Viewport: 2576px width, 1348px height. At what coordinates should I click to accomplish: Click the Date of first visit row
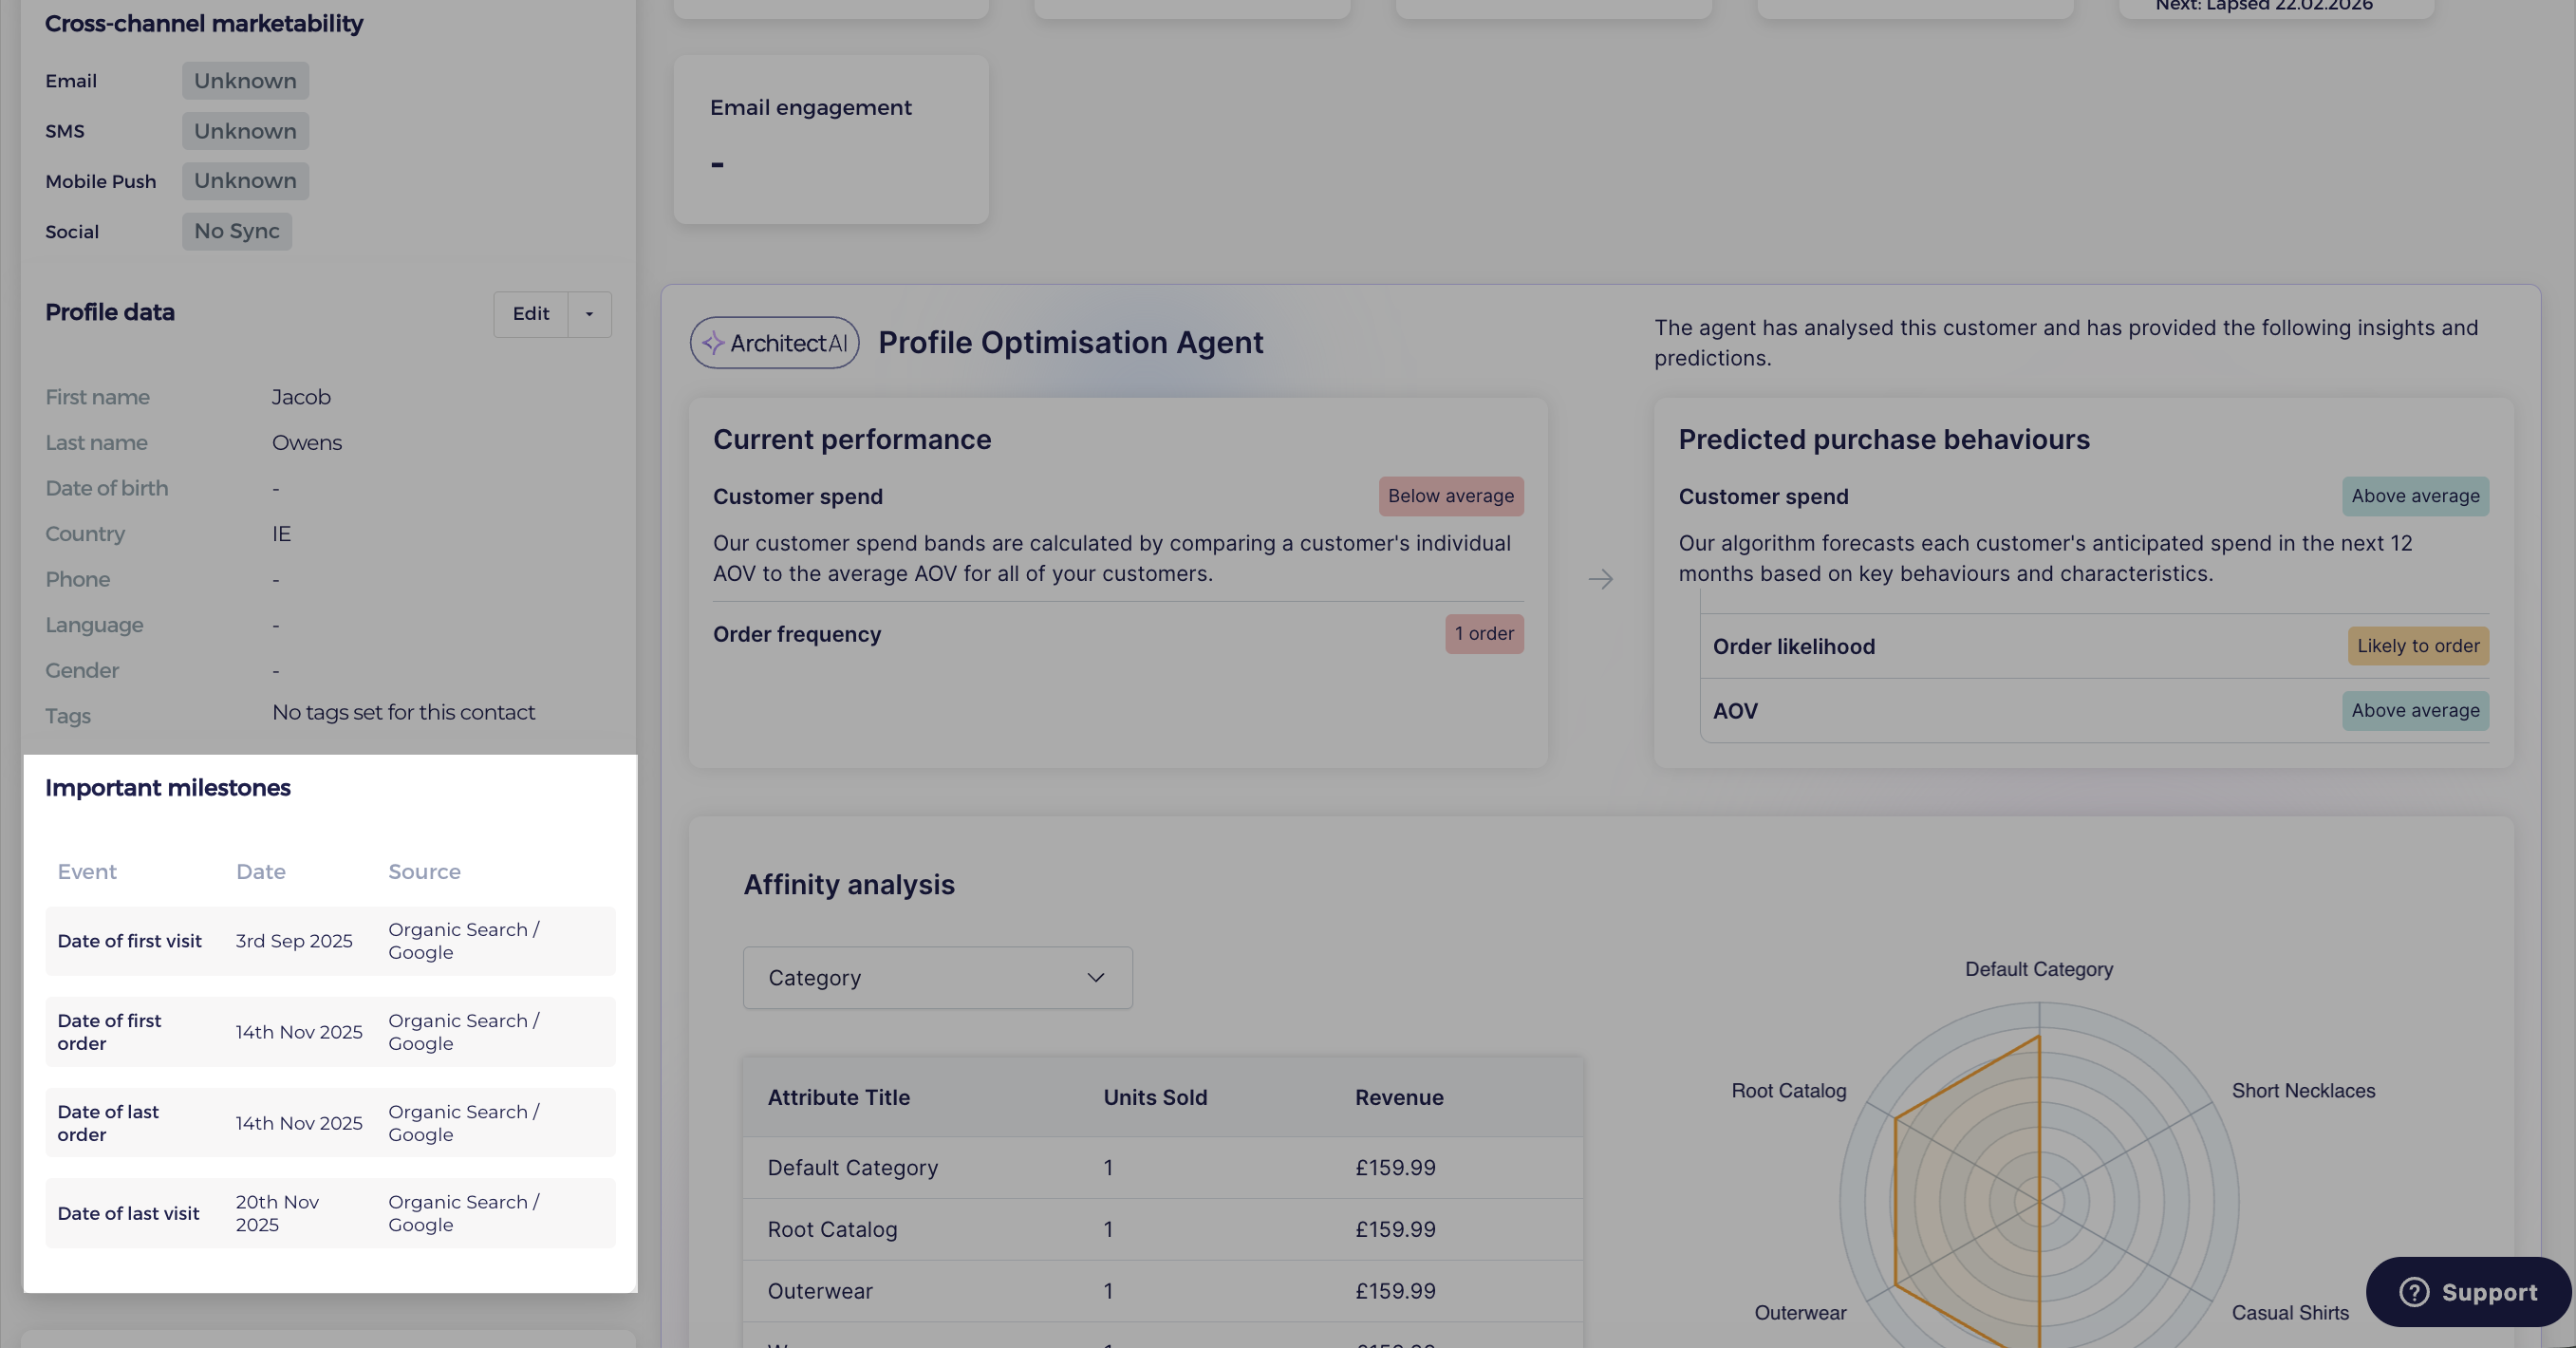point(330,941)
